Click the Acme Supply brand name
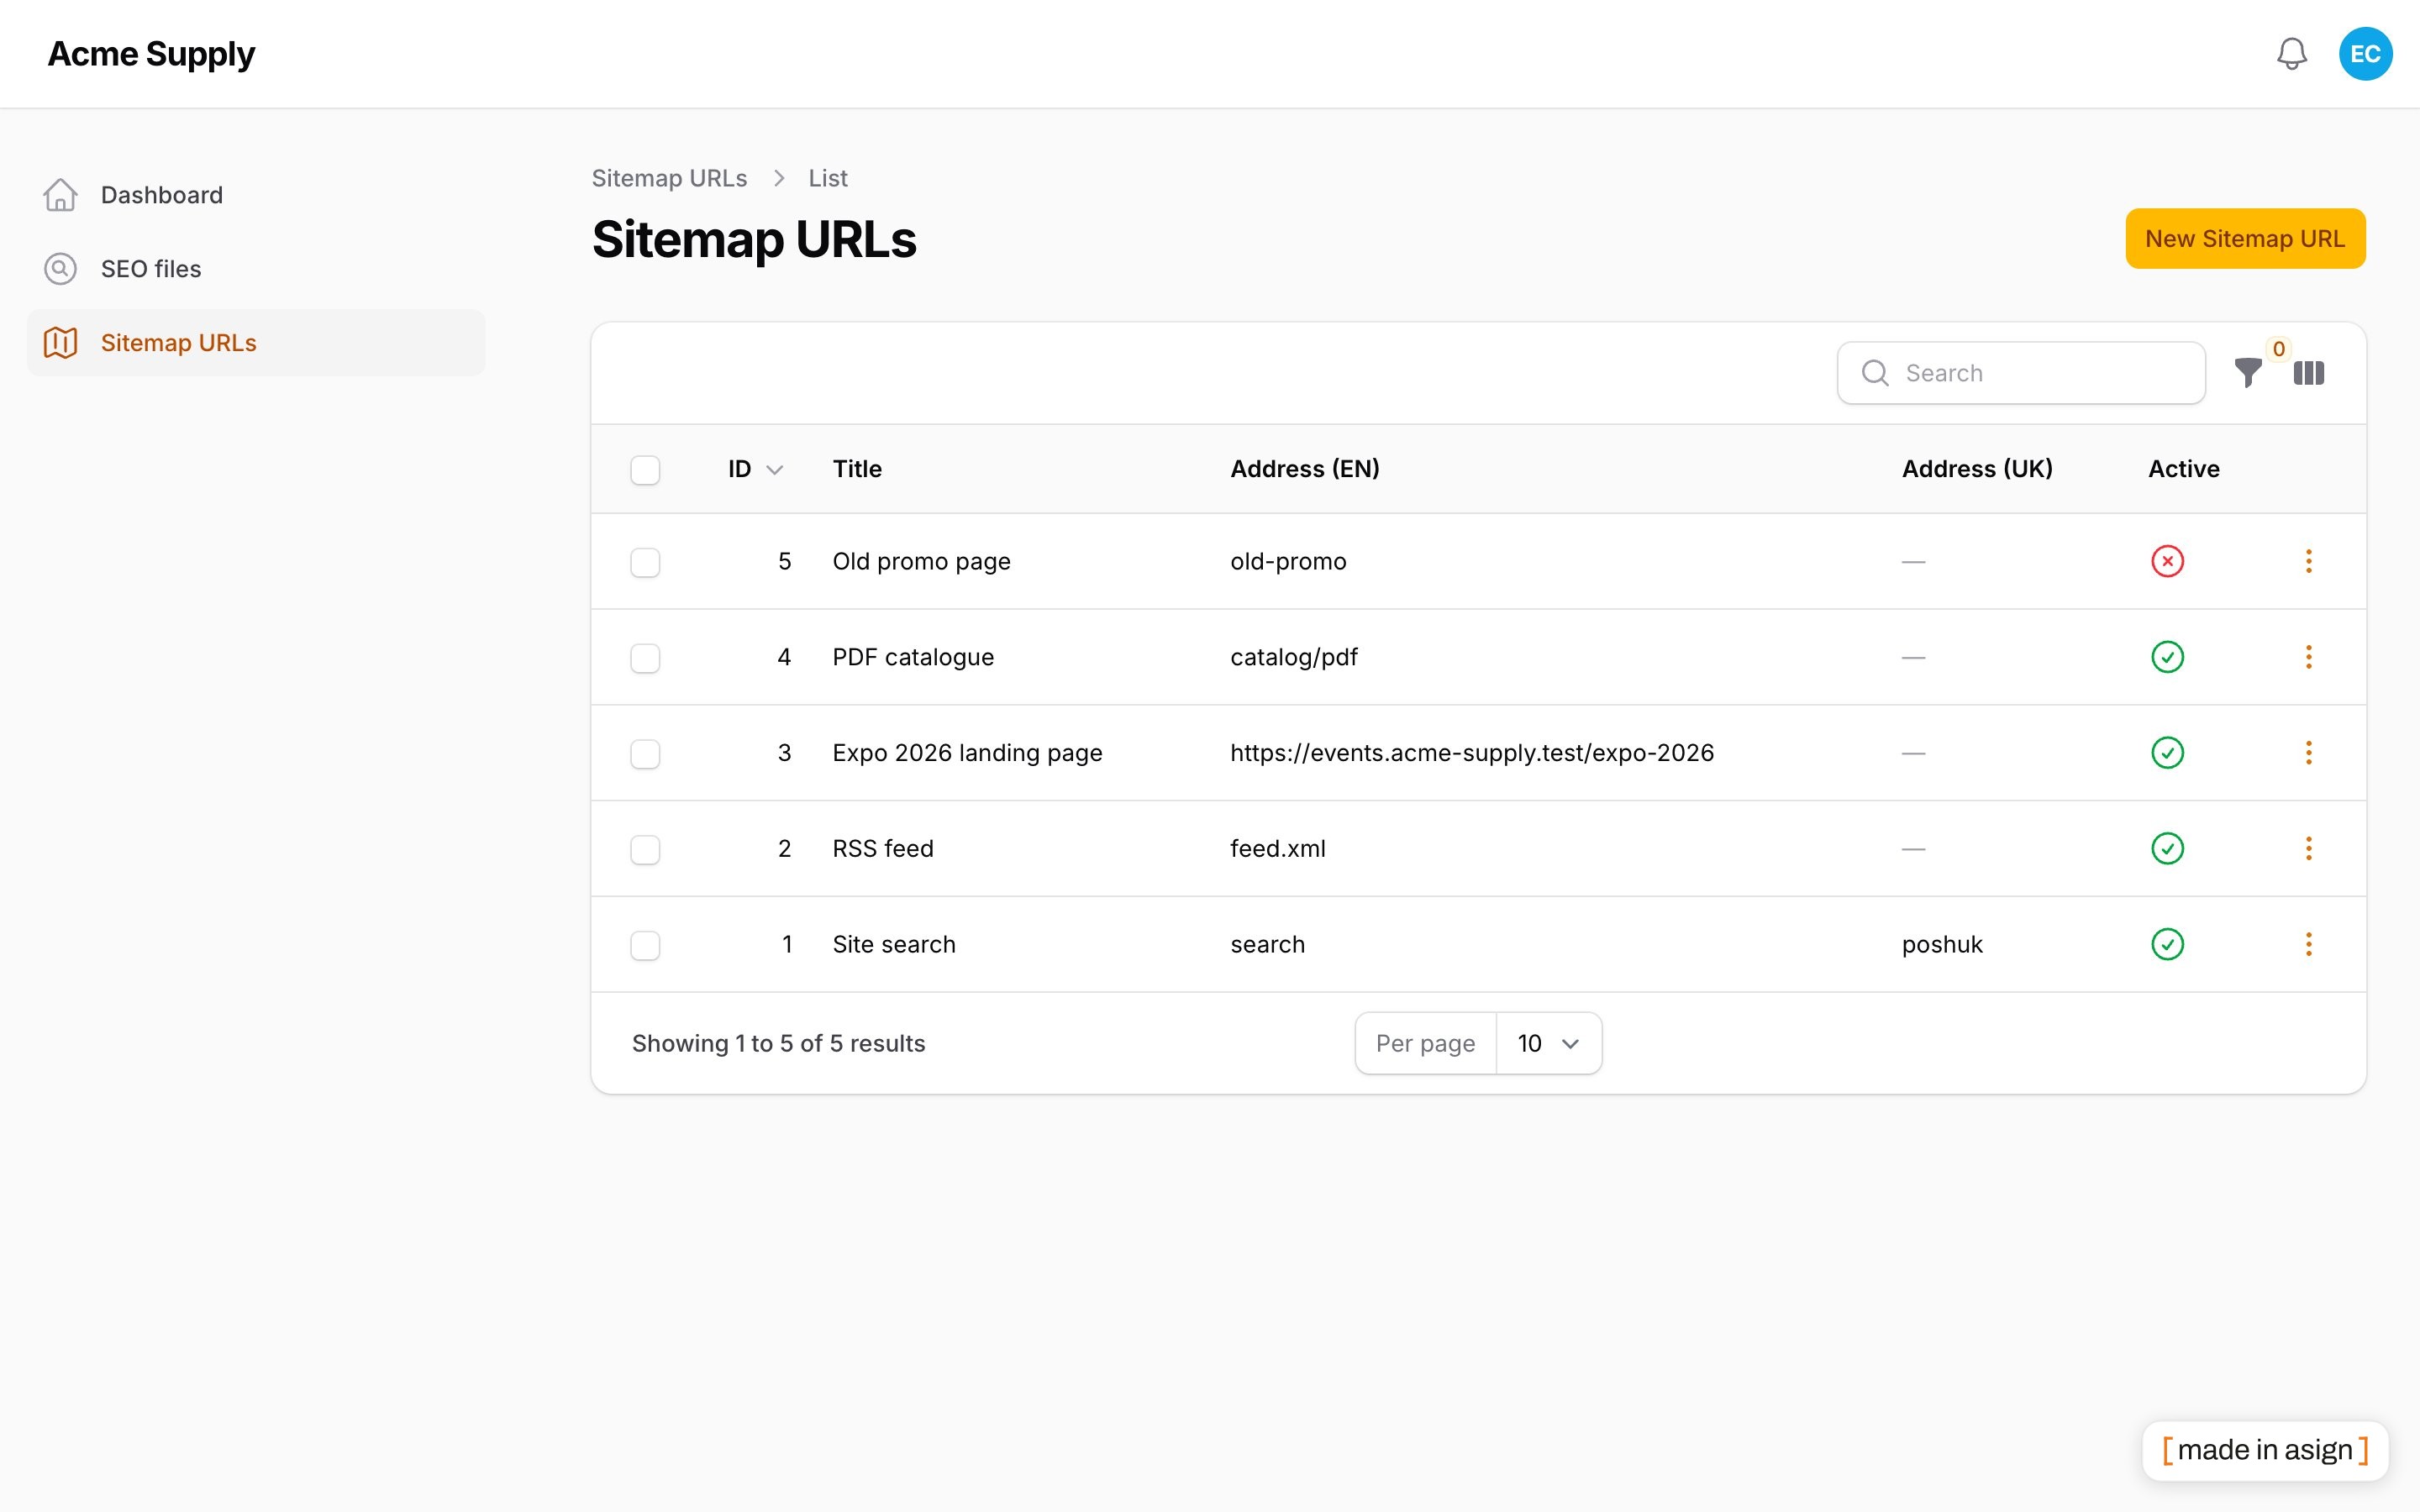The width and height of the screenshot is (2420, 1512). tap(151, 54)
